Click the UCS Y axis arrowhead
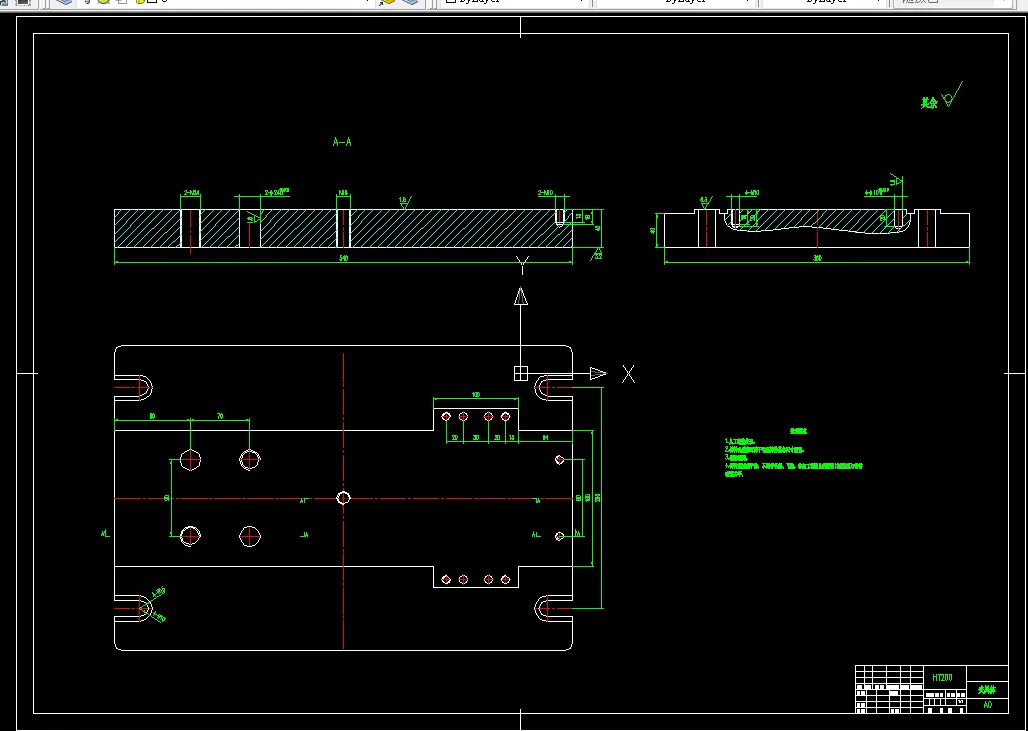Viewport: 1028px width, 731px height. [x=521, y=296]
